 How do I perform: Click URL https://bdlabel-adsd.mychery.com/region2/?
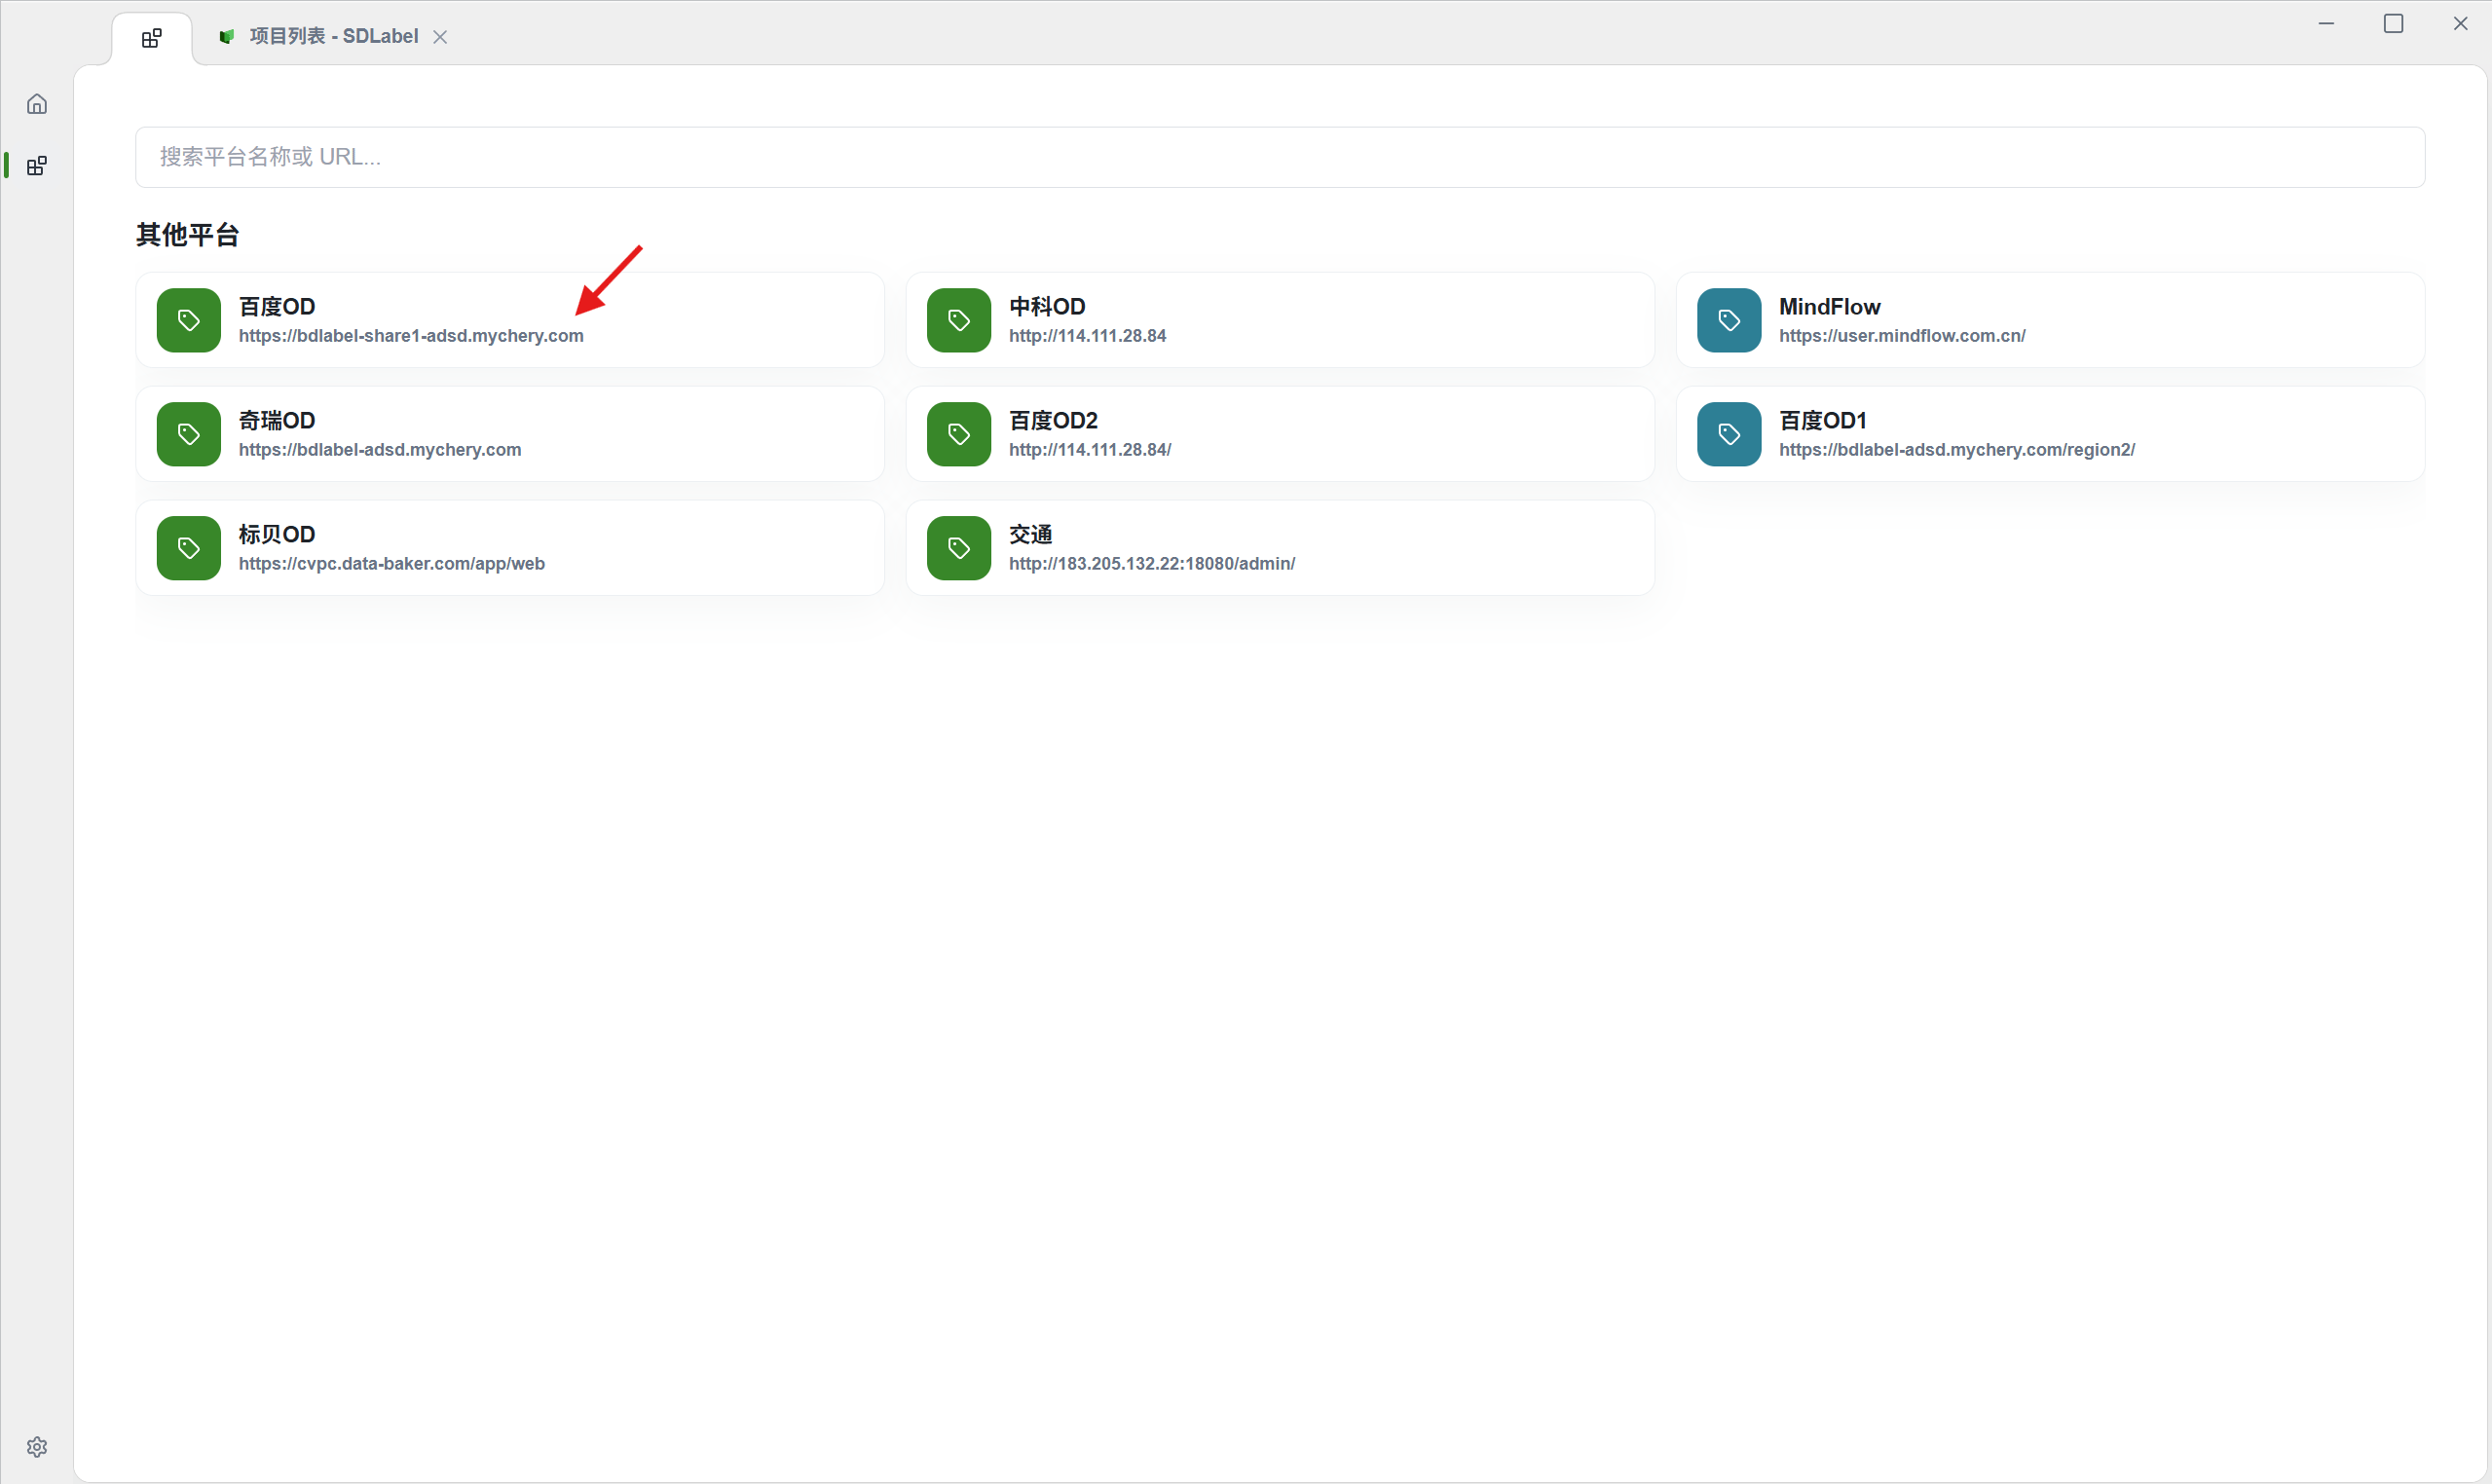click(1957, 450)
